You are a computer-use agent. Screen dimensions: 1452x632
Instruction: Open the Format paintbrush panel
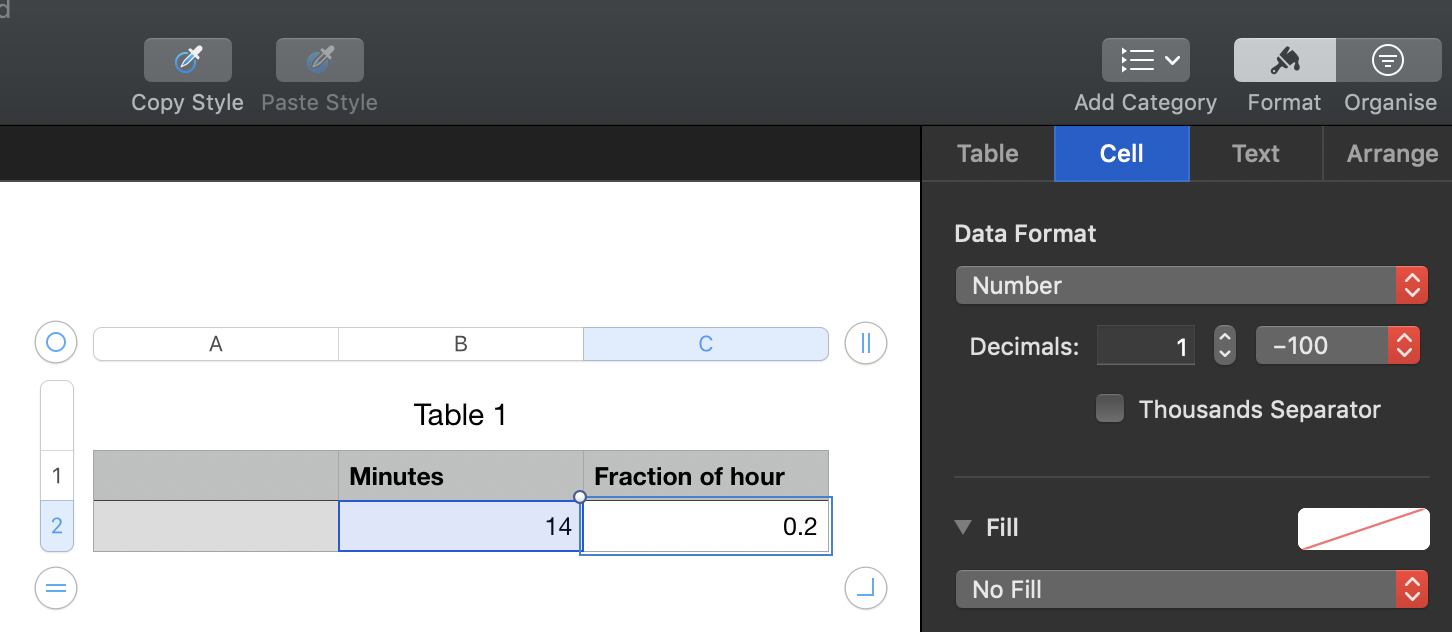1284,61
